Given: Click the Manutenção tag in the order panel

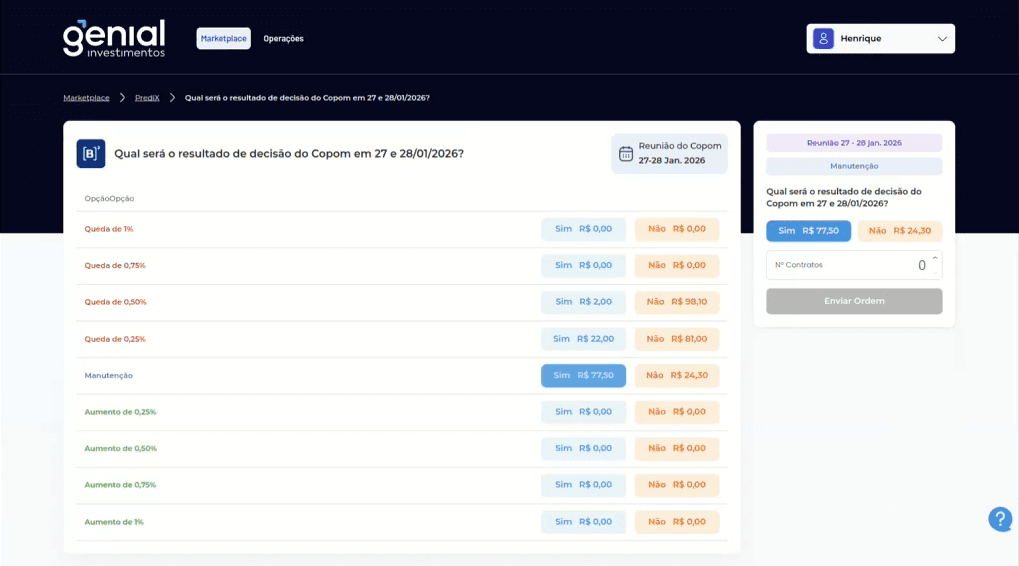Looking at the screenshot, I should click(854, 166).
